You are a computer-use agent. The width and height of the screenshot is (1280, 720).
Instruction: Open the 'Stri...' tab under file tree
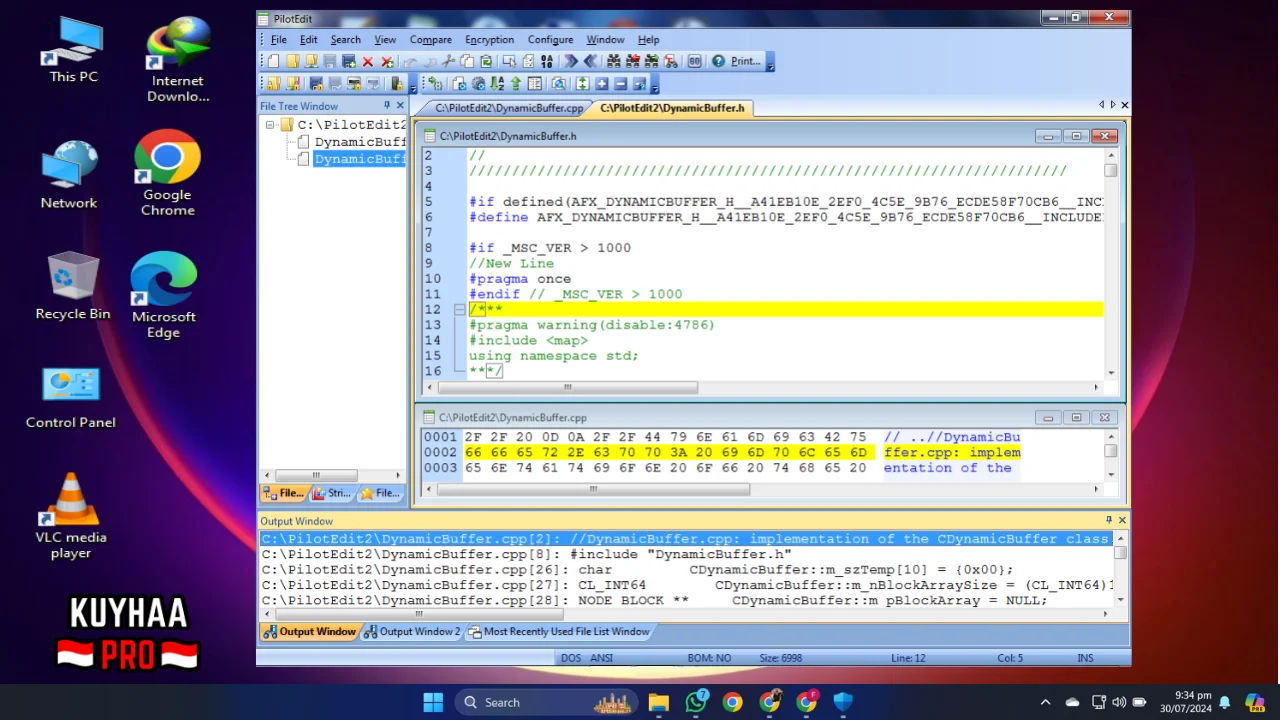coord(331,493)
